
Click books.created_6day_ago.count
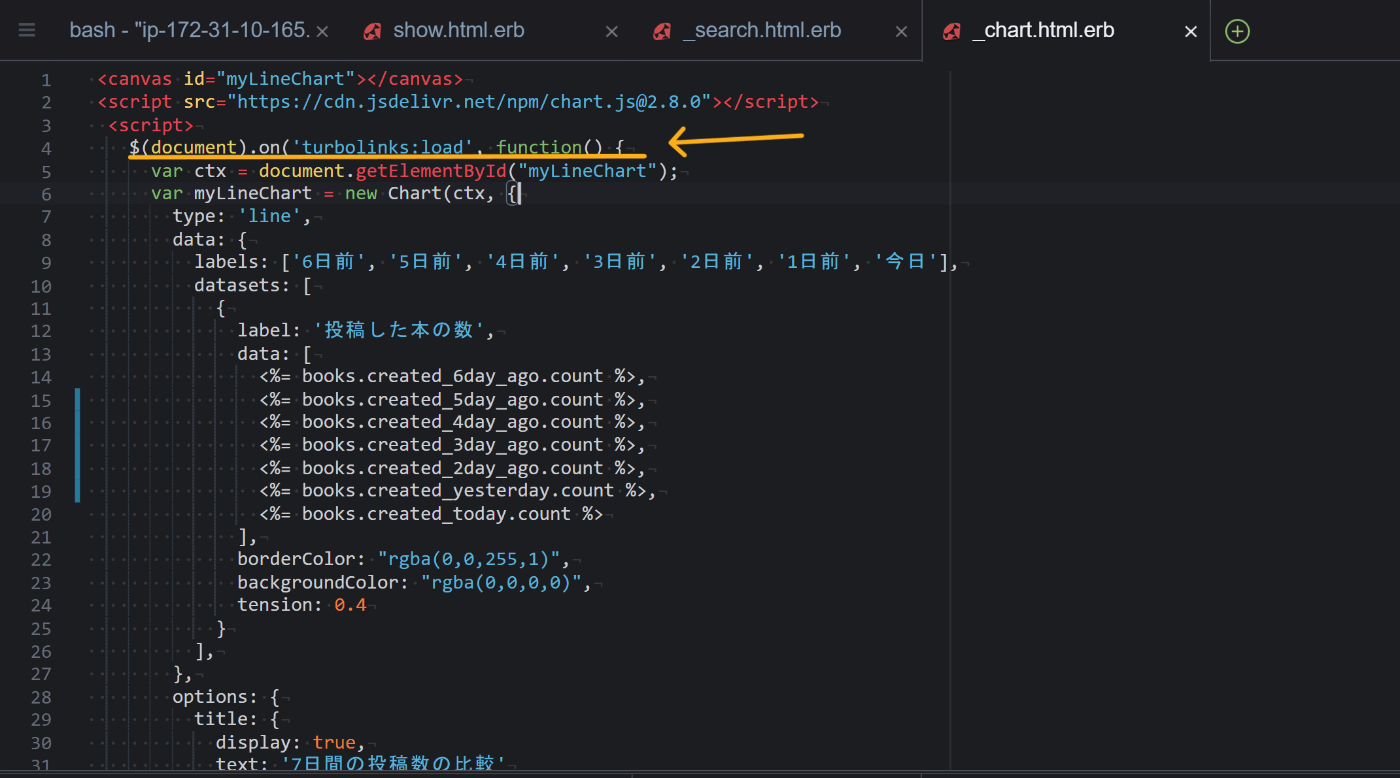pos(452,377)
